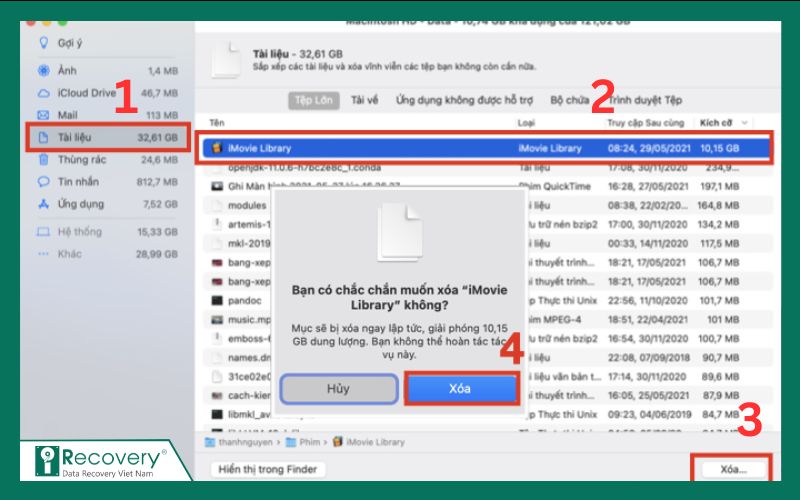Click the cach-kien presentation file icon
The width and height of the screenshot is (800, 500).
click(x=217, y=395)
